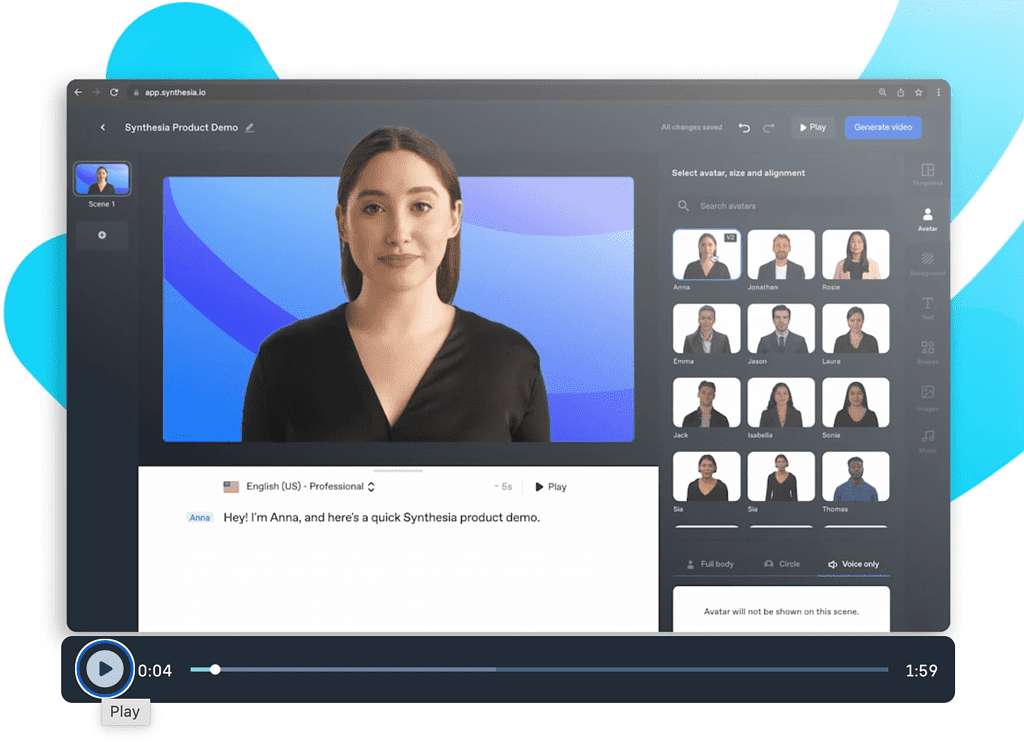Screen dimensions: 1024x746
Task: Open the Shapes panel icon
Action: point(927,350)
